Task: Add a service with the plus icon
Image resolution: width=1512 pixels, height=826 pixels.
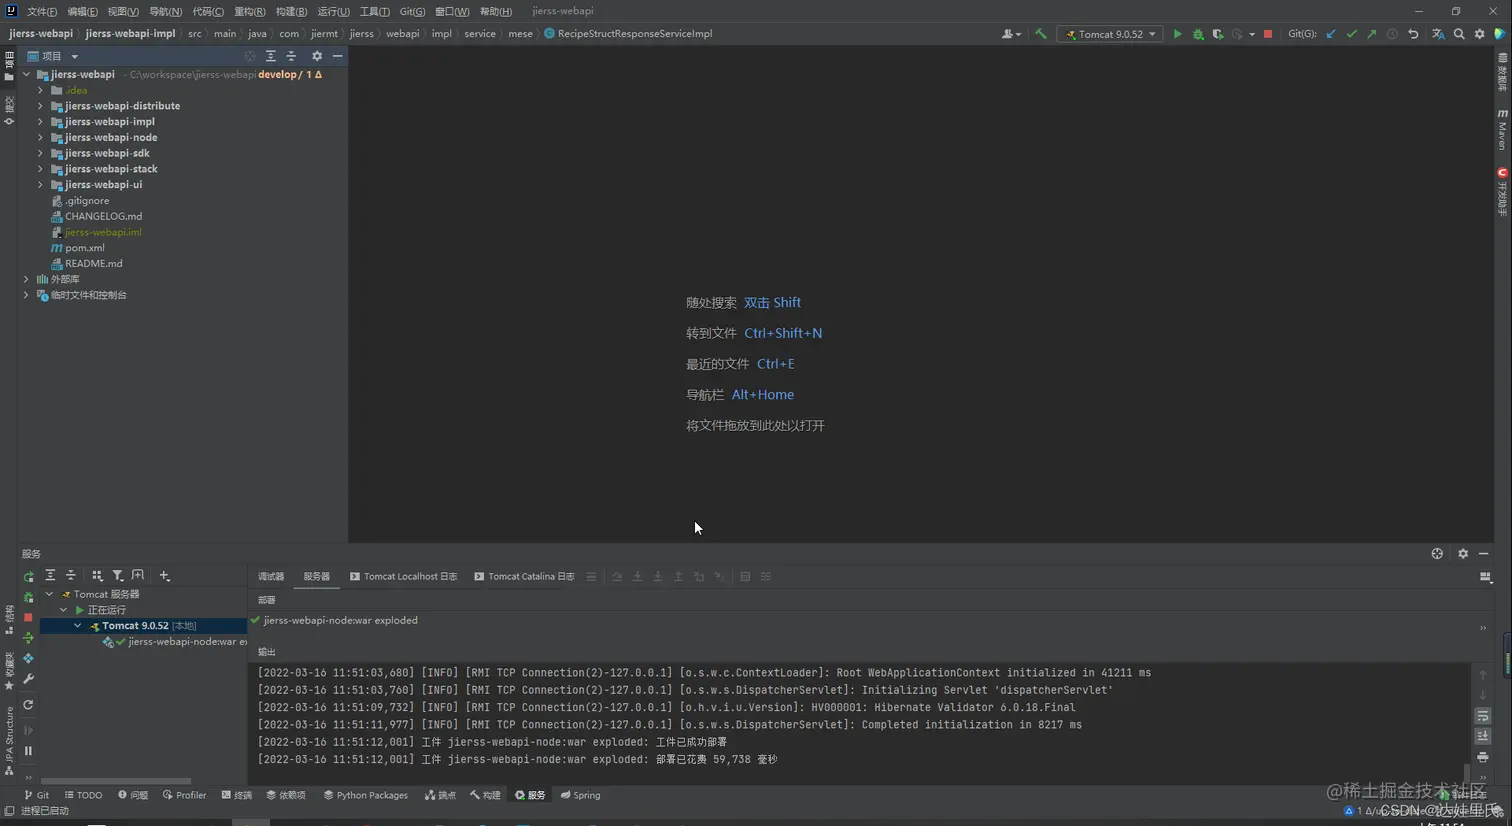Action: (x=165, y=576)
